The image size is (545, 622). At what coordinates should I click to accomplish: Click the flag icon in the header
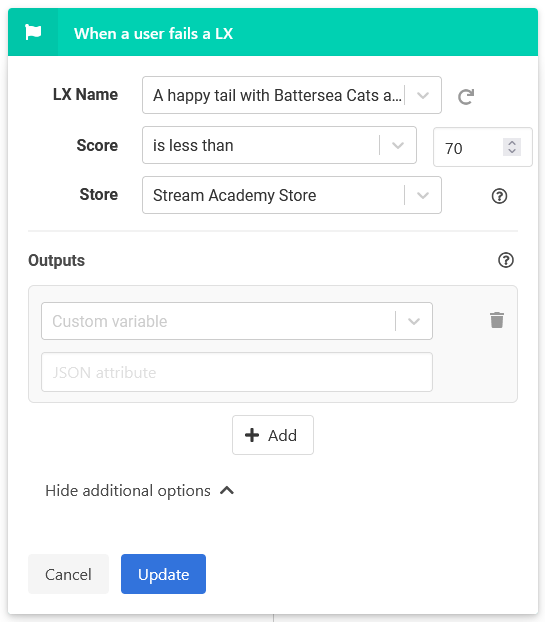(x=33, y=32)
